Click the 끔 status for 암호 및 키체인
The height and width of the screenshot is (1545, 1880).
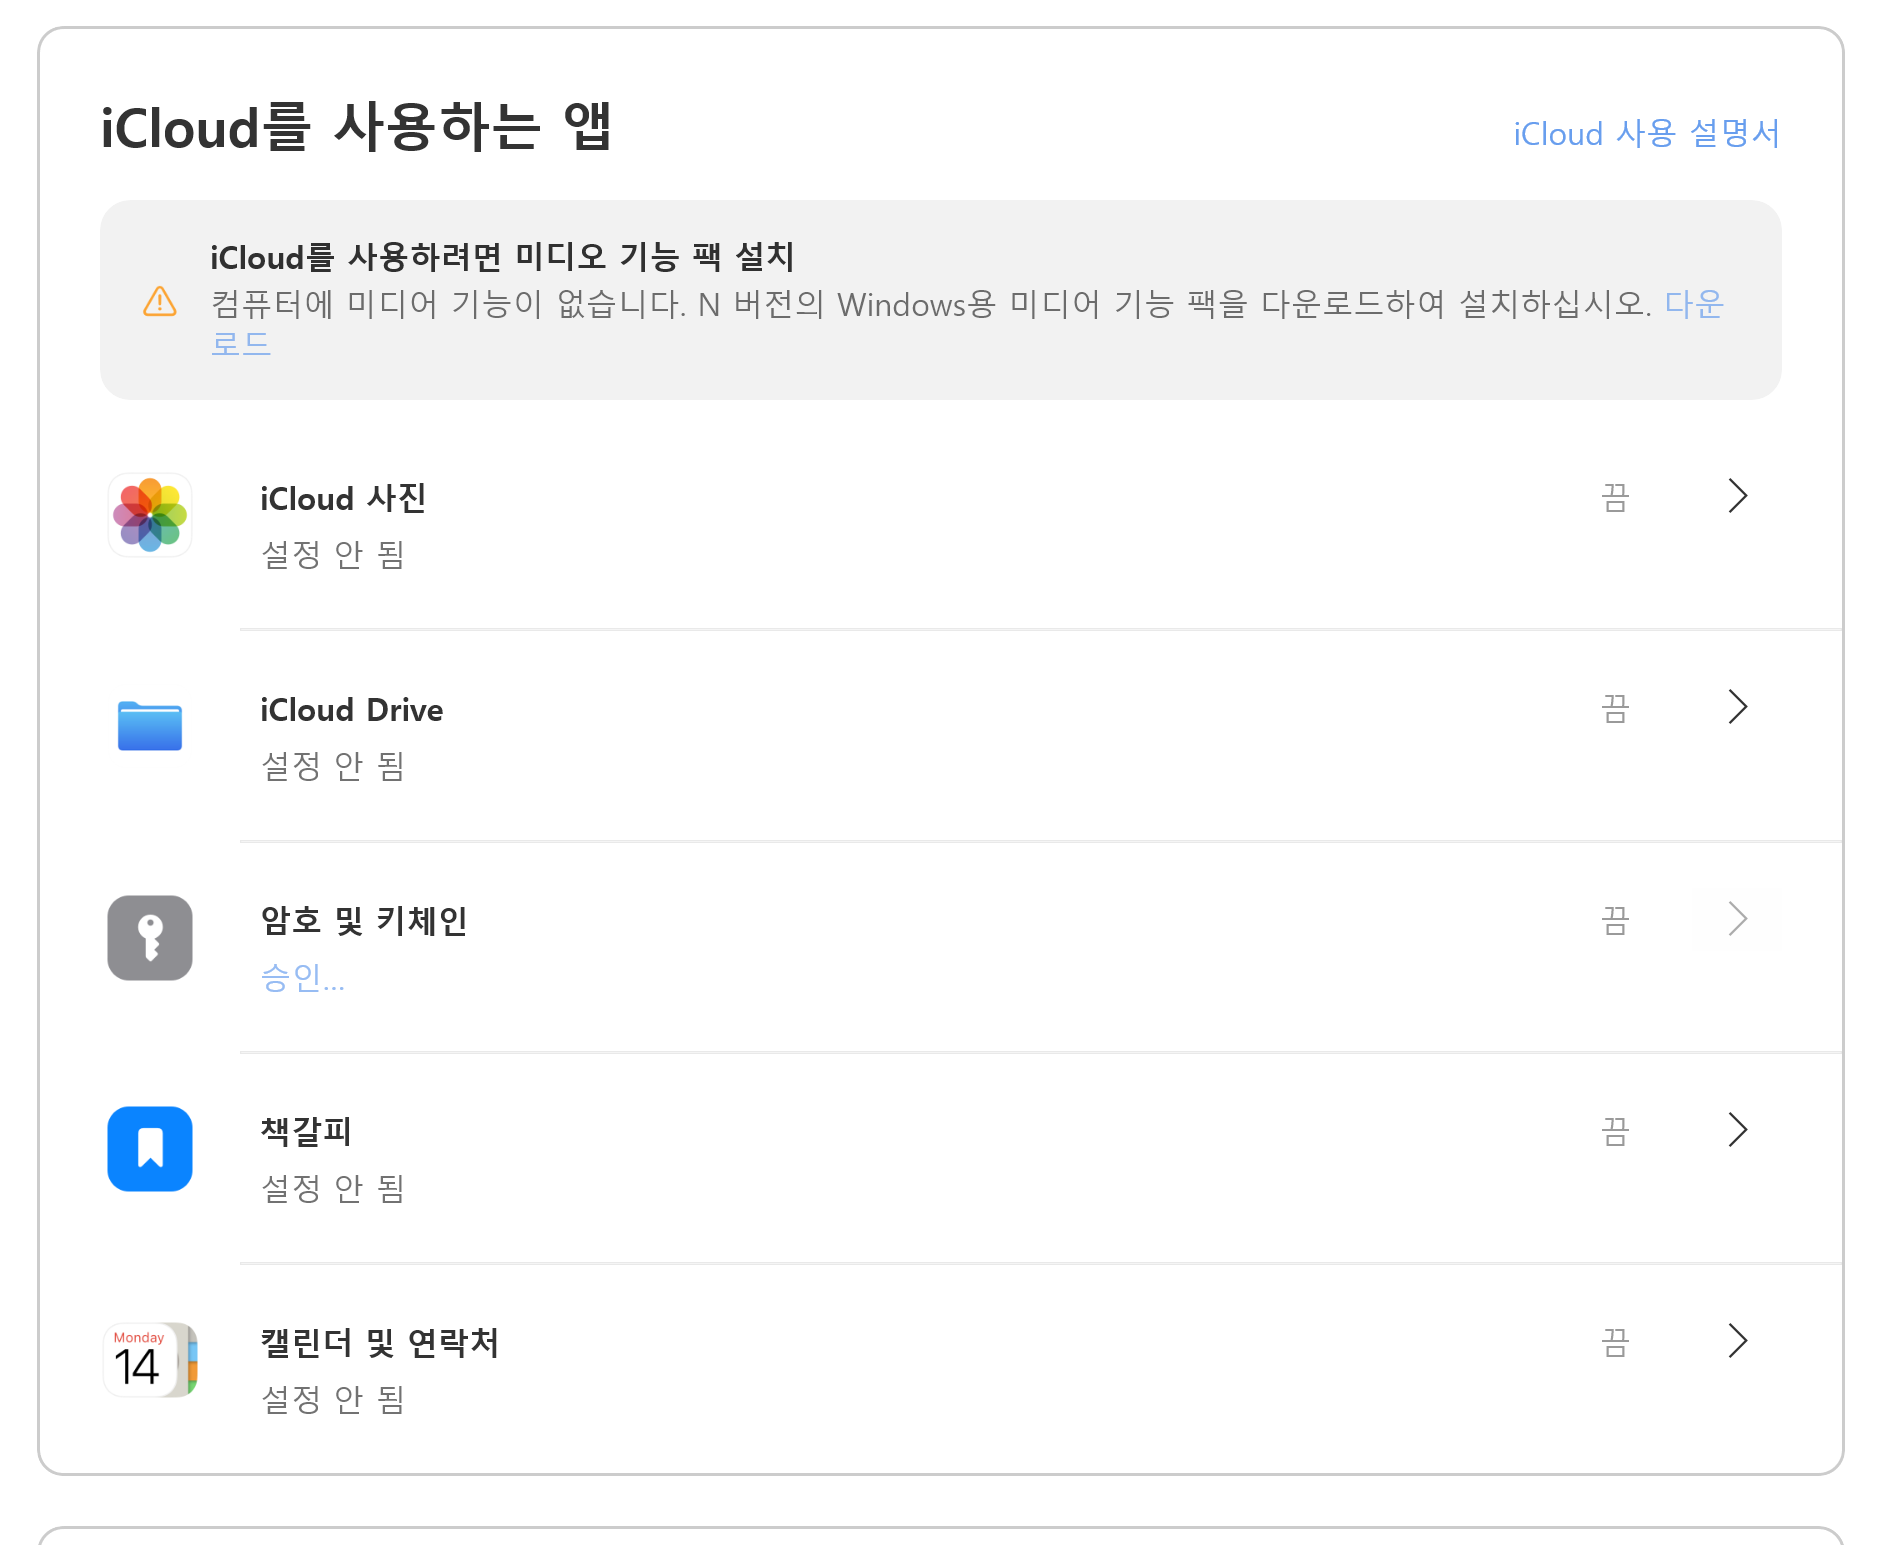coord(1615,920)
